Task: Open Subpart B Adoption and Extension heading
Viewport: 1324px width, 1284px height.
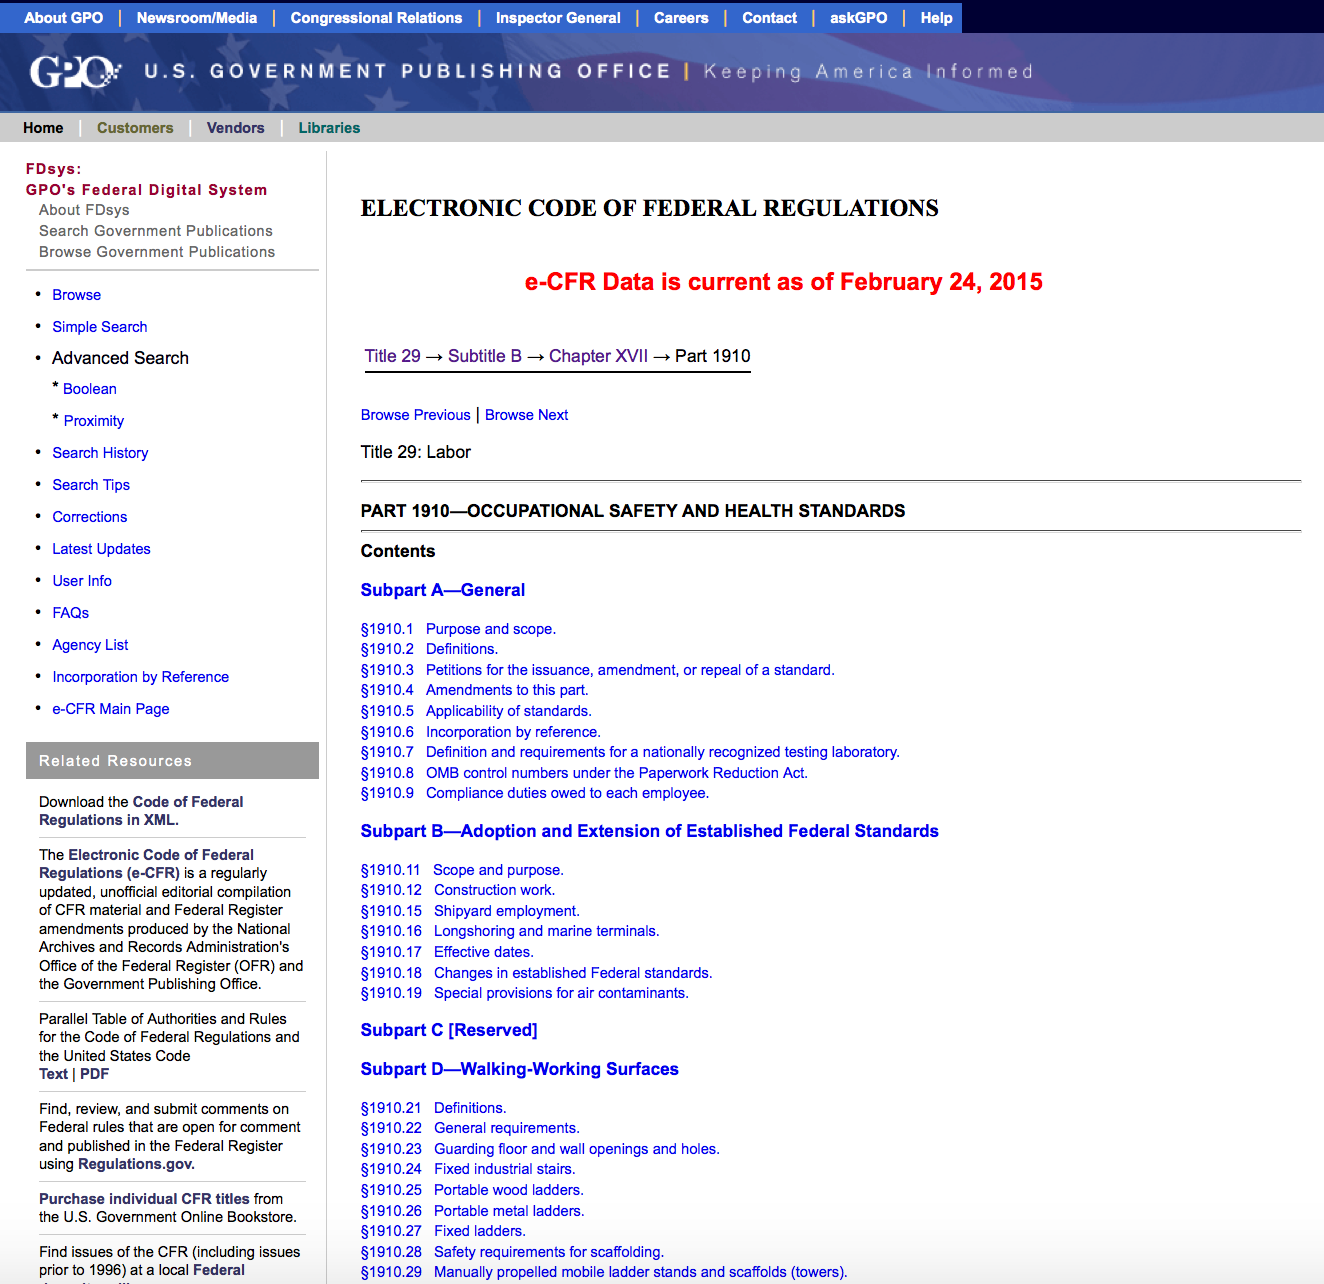Action: coord(650,831)
